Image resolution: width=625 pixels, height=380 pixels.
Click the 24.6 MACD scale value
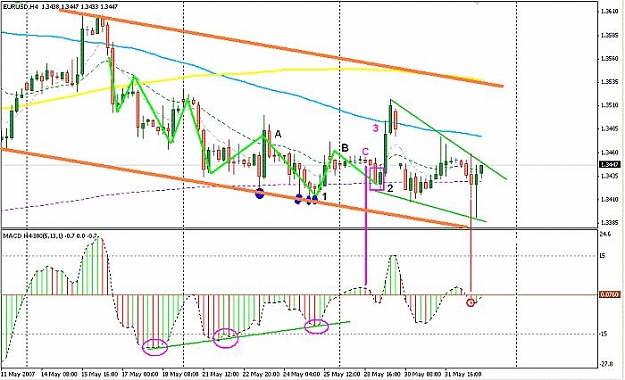pos(605,234)
